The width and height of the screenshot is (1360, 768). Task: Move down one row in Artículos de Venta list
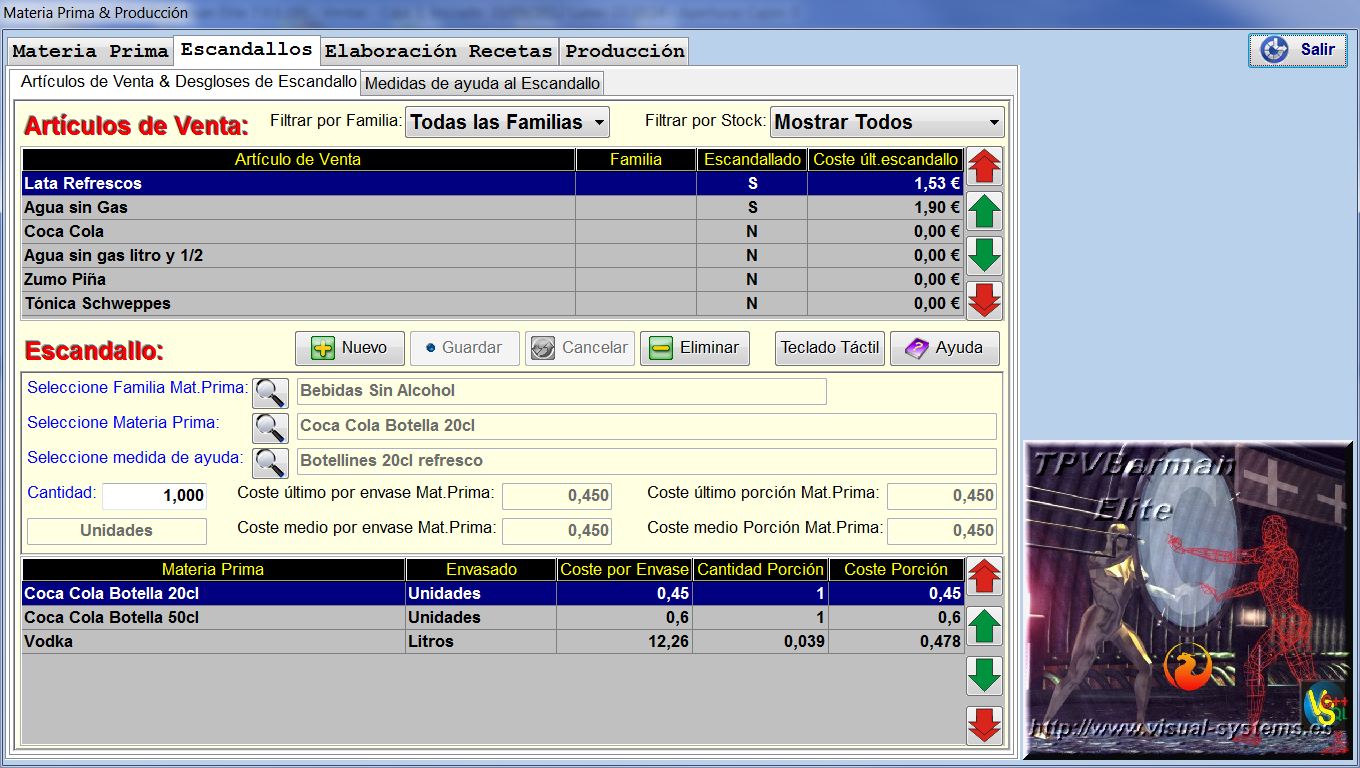[985, 256]
